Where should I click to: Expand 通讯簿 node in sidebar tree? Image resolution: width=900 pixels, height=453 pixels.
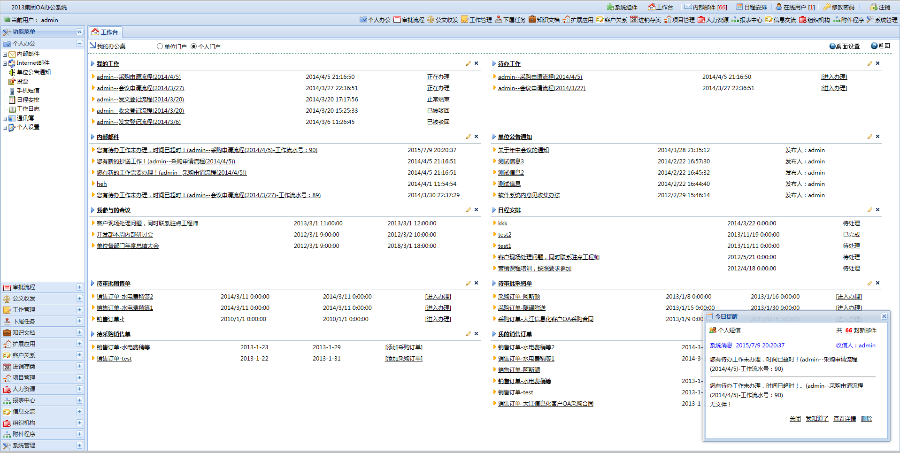tap(5, 118)
